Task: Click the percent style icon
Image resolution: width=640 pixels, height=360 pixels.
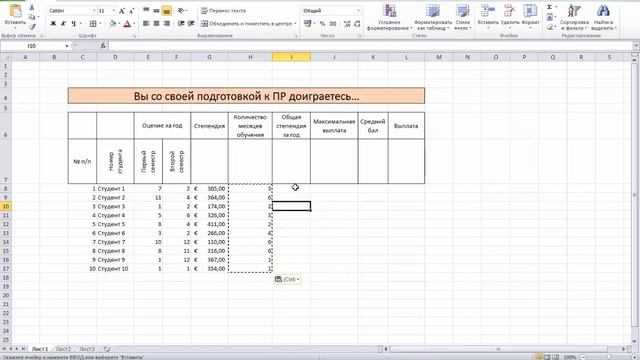Action: click(x=322, y=24)
